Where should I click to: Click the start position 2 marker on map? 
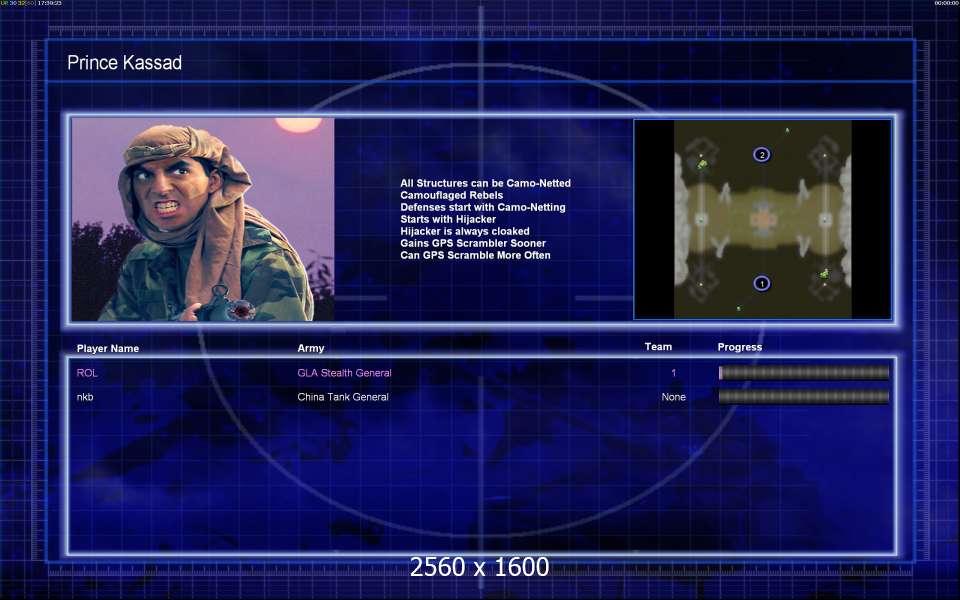(762, 155)
